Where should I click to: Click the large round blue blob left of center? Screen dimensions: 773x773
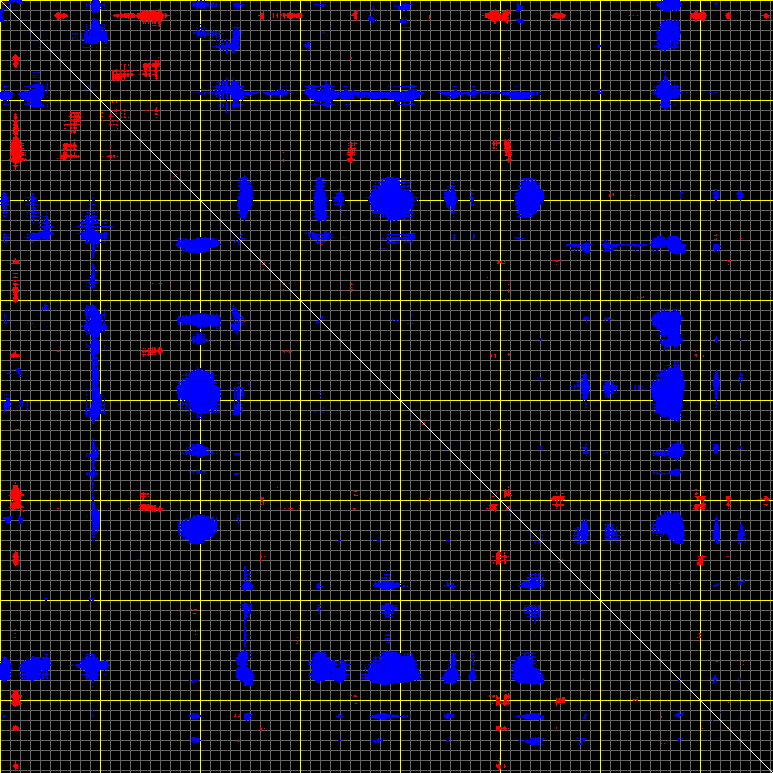click(198, 391)
